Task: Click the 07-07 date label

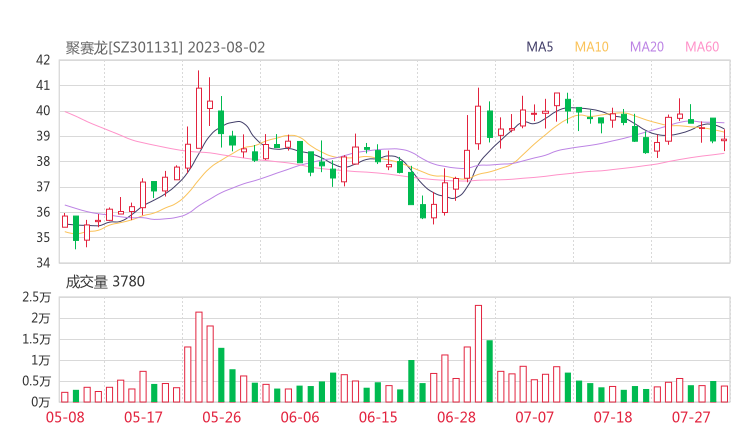Action: [534, 417]
